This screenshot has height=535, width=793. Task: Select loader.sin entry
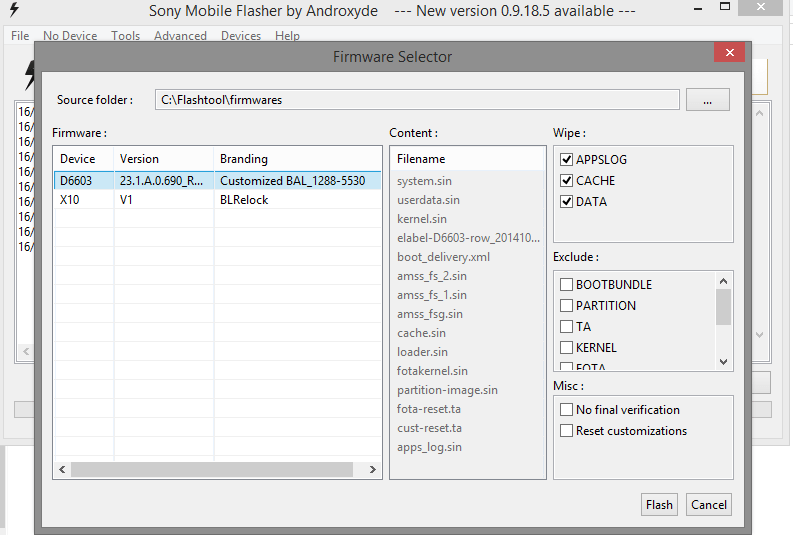(x=422, y=352)
